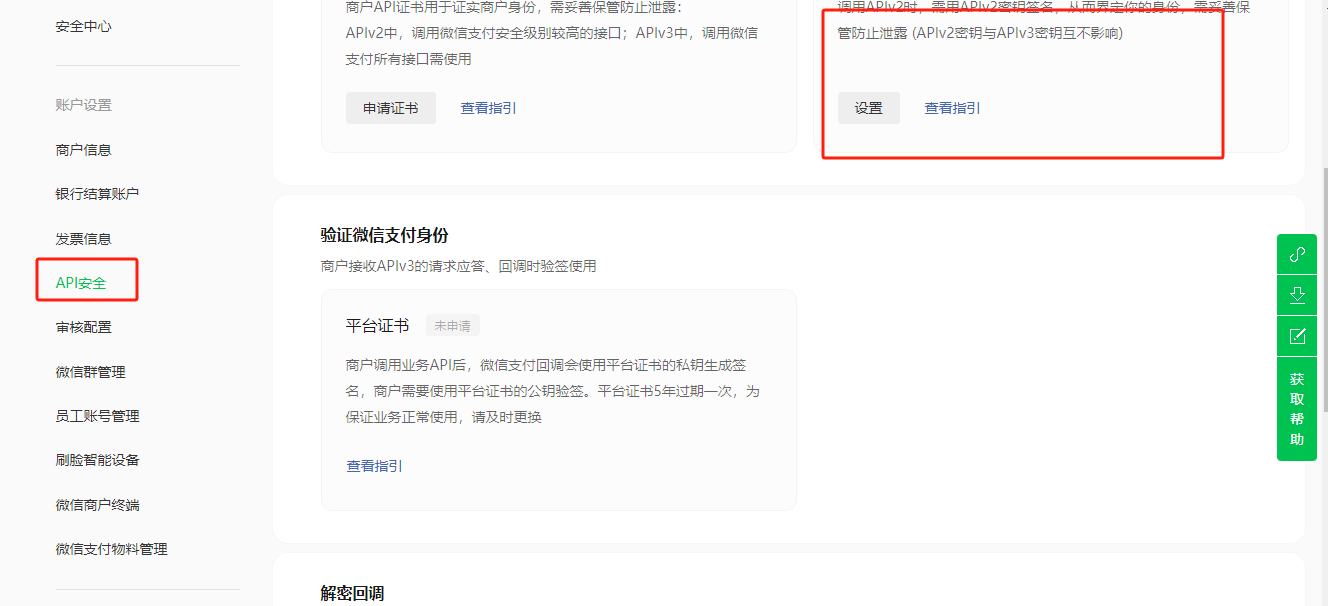This screenshot has width=1328, height=606.
Task: Open 商户信息 in the sidebar
Action: [x=84, y=150]
